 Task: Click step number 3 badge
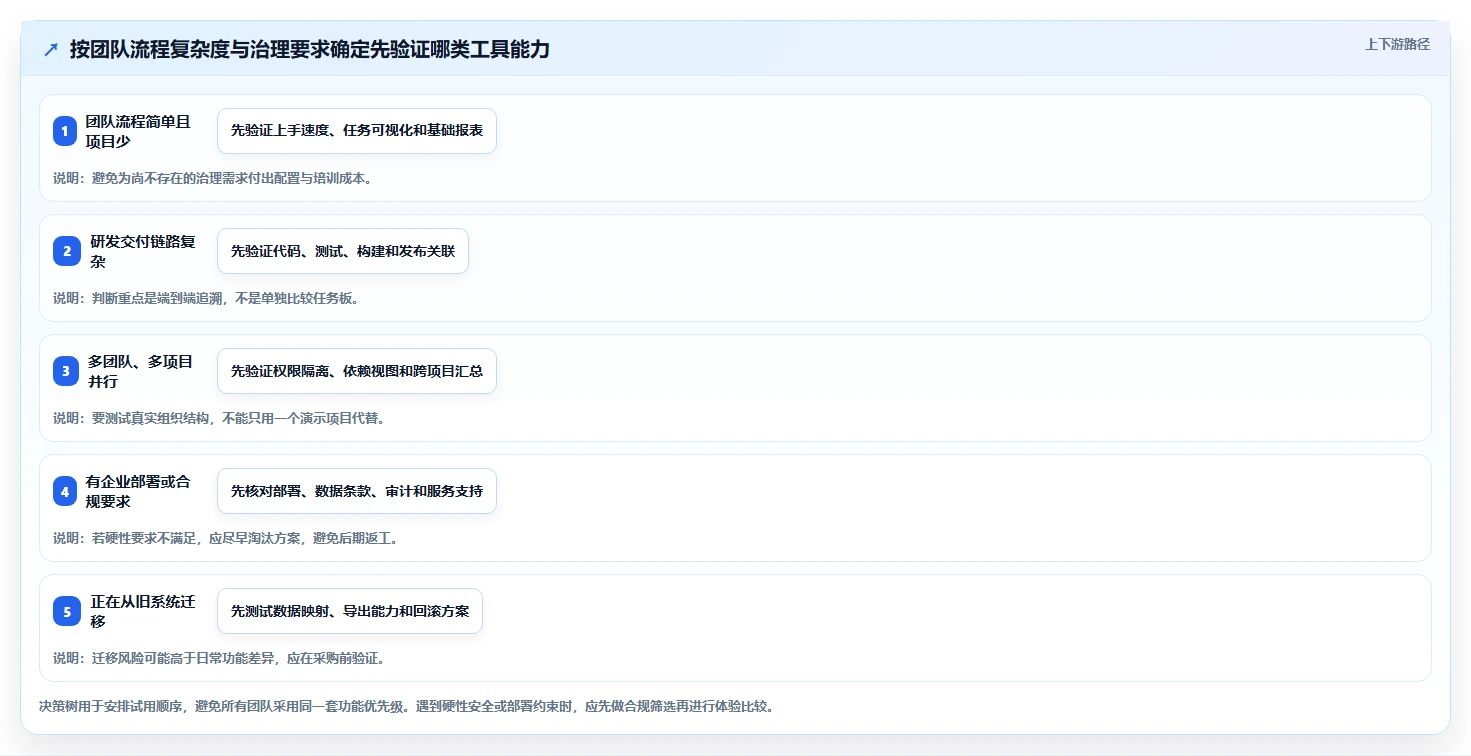66,371
